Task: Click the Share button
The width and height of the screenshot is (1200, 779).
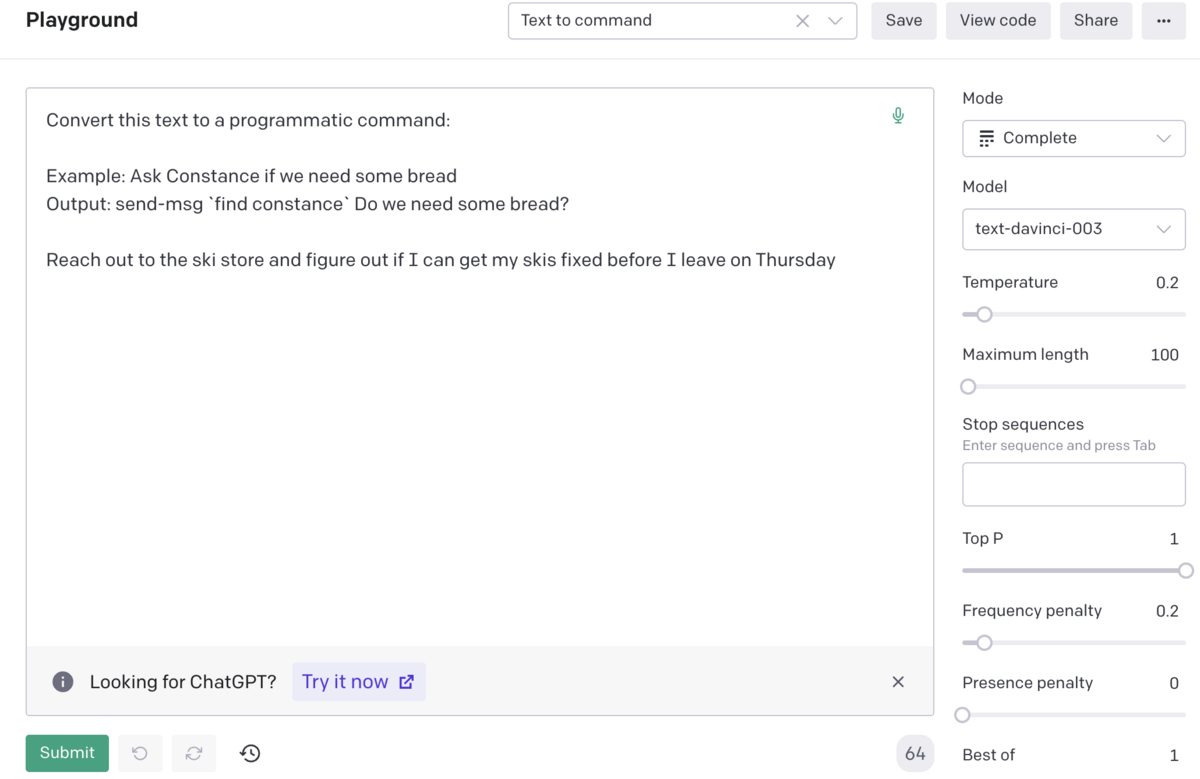Action: 1096,21
